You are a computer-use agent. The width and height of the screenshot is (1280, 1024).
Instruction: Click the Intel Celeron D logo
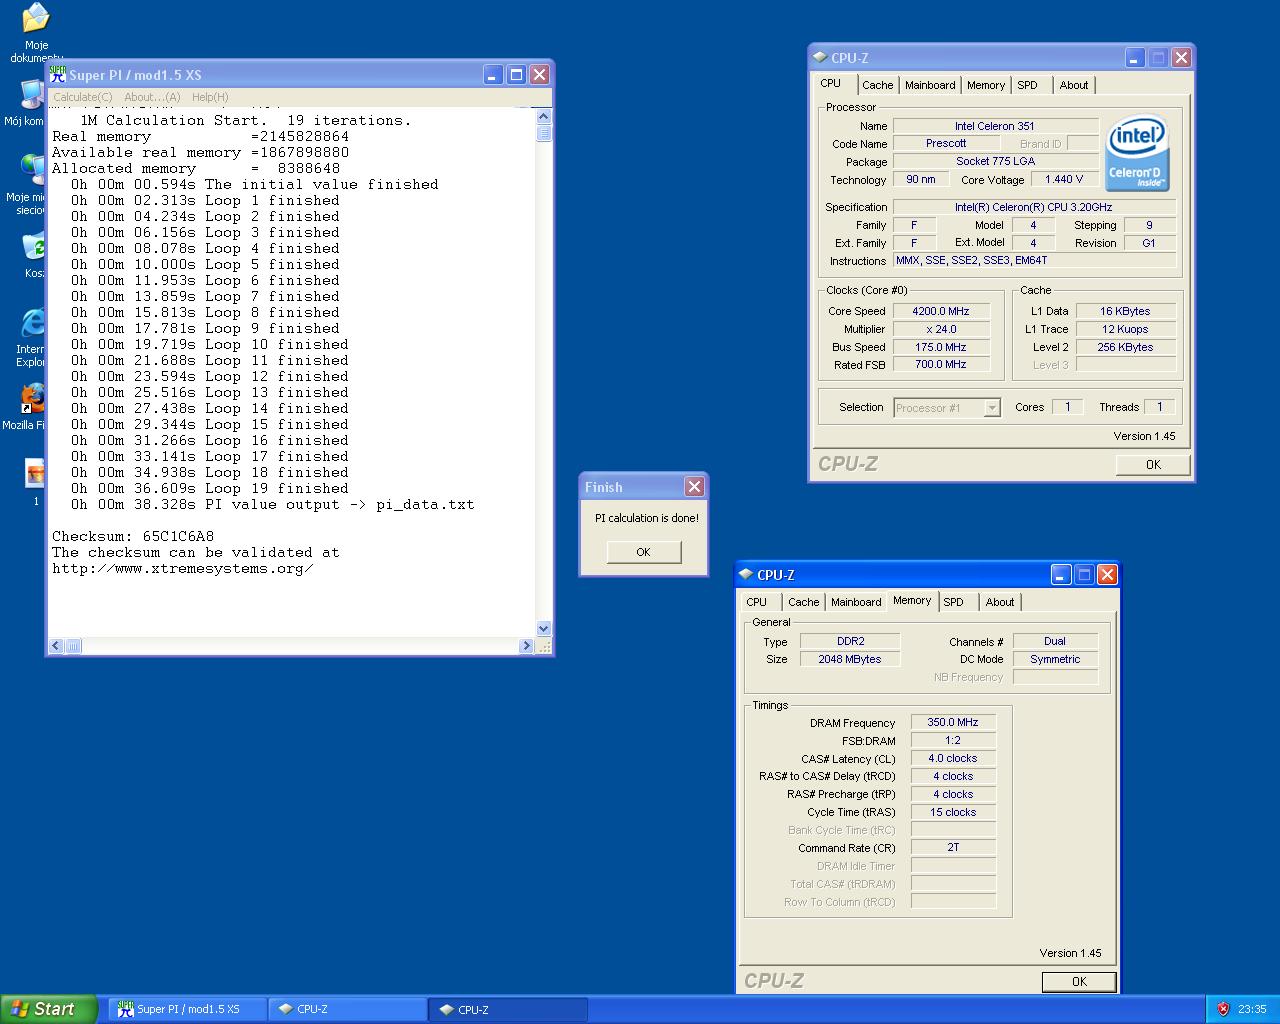pos(1137,154)
